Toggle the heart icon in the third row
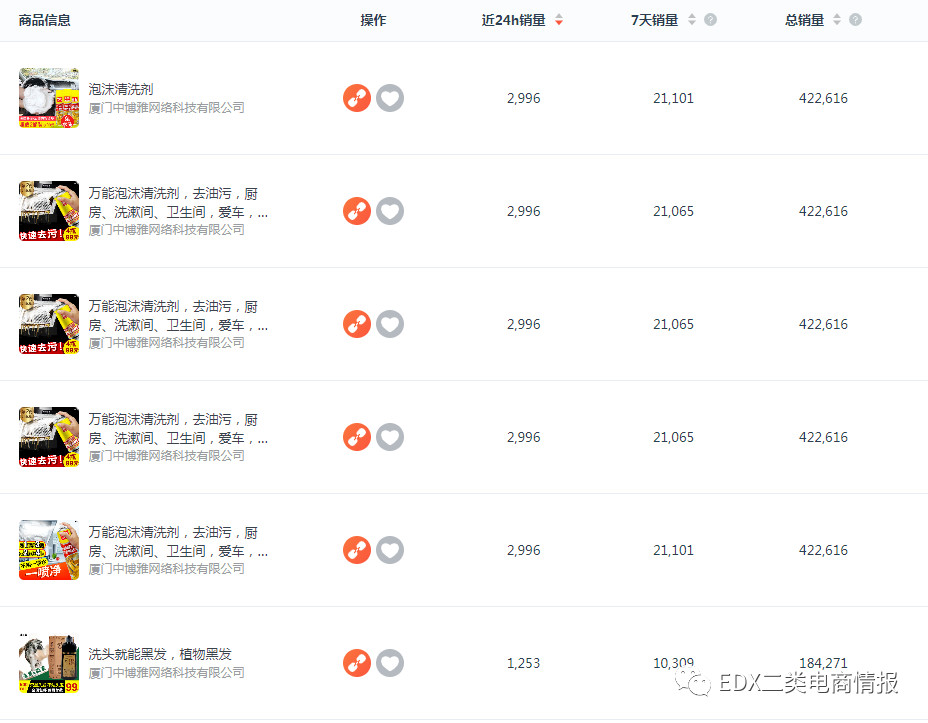This screenshot has width=928, height=723. 390,324
